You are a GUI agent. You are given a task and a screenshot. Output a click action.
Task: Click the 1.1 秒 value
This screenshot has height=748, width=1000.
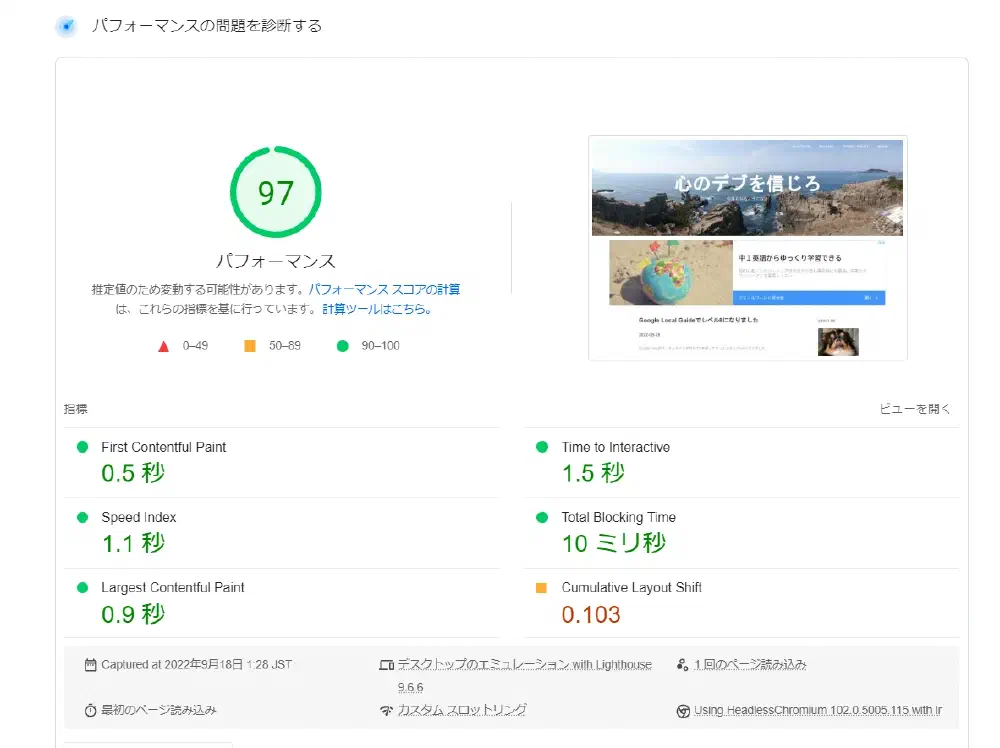coord(133,543)
